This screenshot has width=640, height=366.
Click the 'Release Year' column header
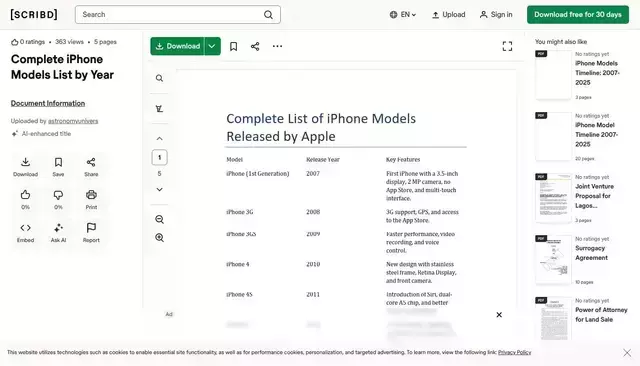[323, 160]
